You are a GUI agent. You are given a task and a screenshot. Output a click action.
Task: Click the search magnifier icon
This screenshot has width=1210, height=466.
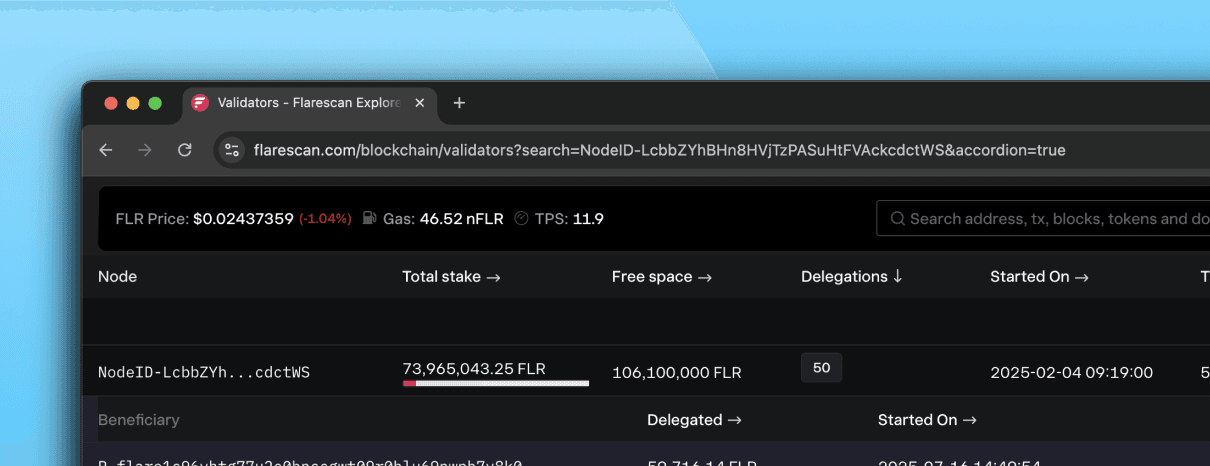pos(897,218)
